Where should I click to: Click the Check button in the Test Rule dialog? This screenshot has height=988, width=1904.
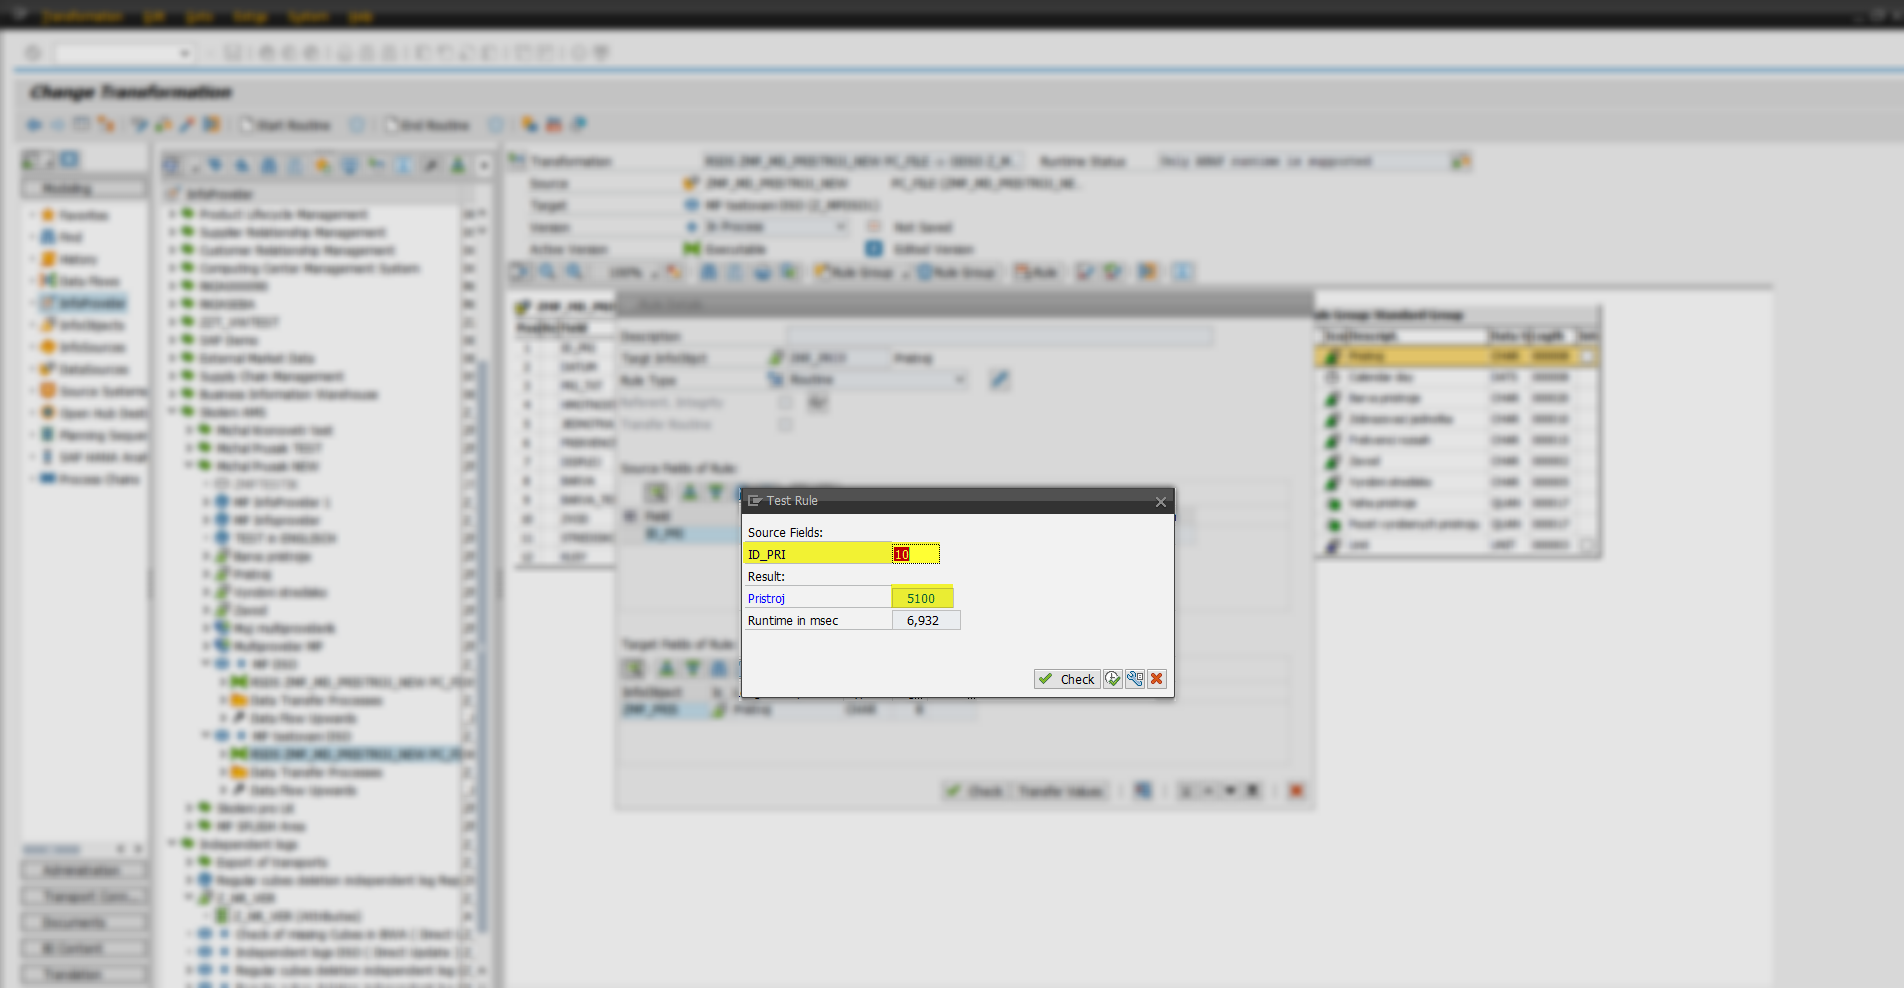click(x=1066, y=679)
